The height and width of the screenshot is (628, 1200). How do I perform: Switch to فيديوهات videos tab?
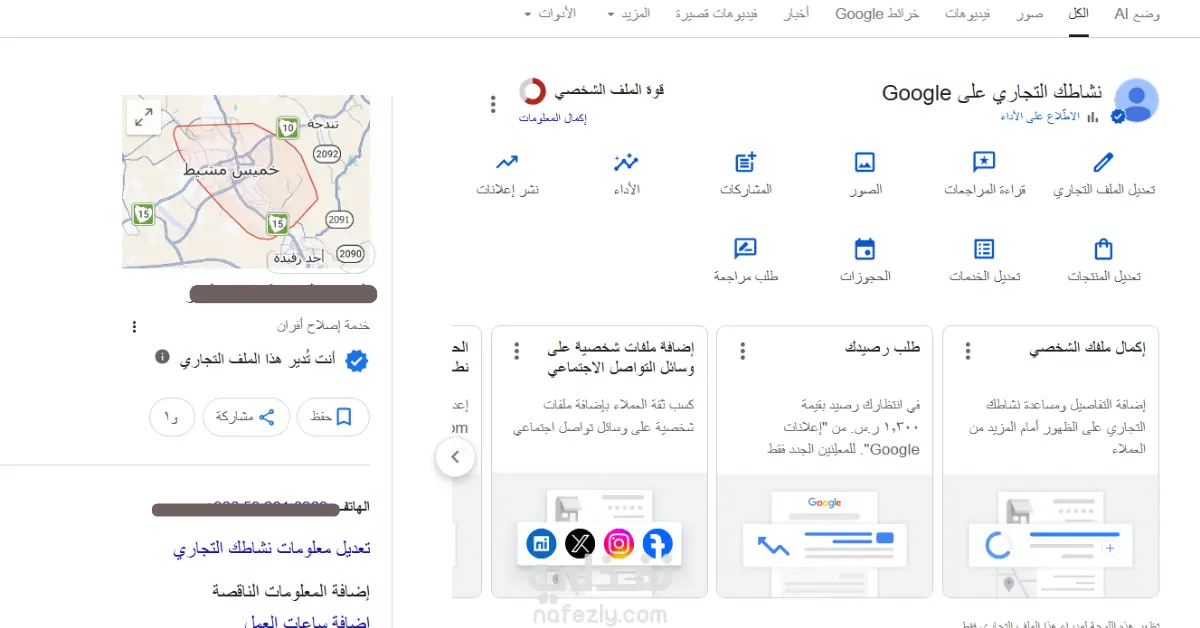pos(969,14)
